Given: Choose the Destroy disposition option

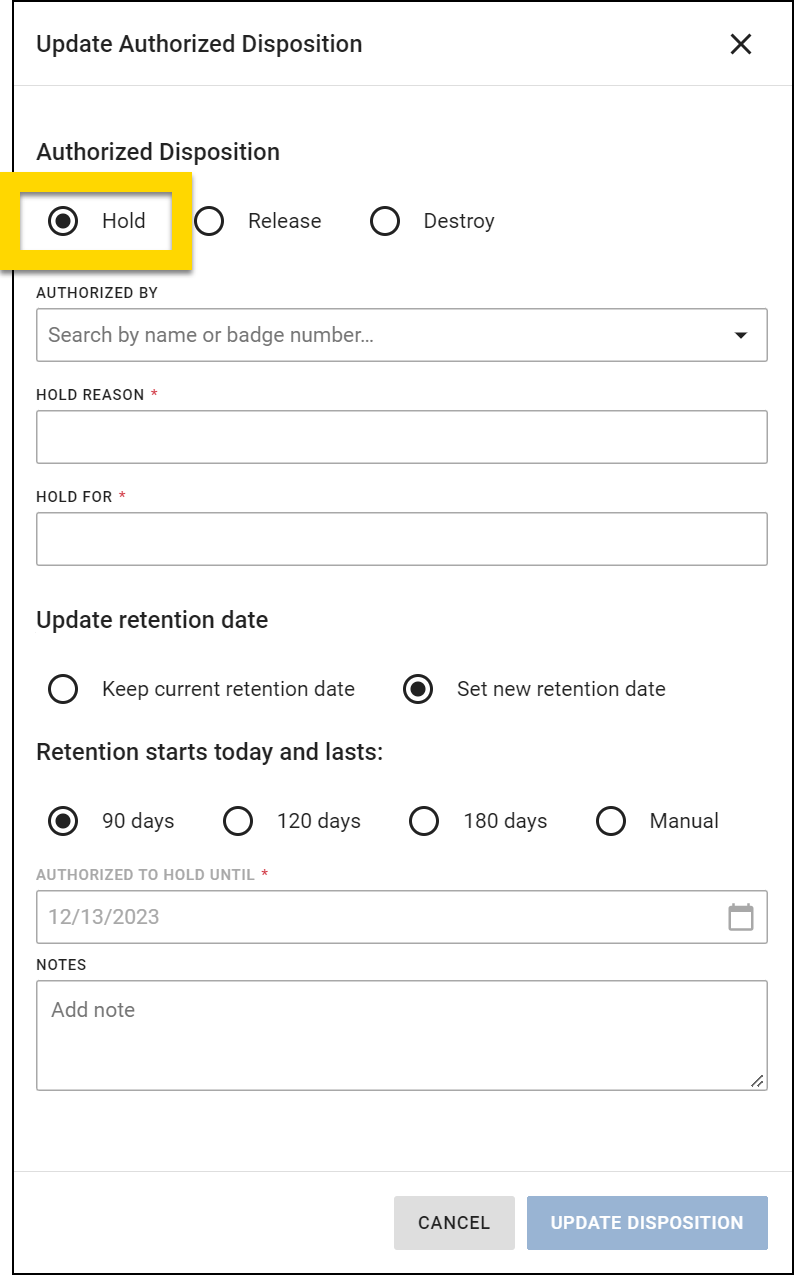Looking at the screenshot, I should coord(385,221).
